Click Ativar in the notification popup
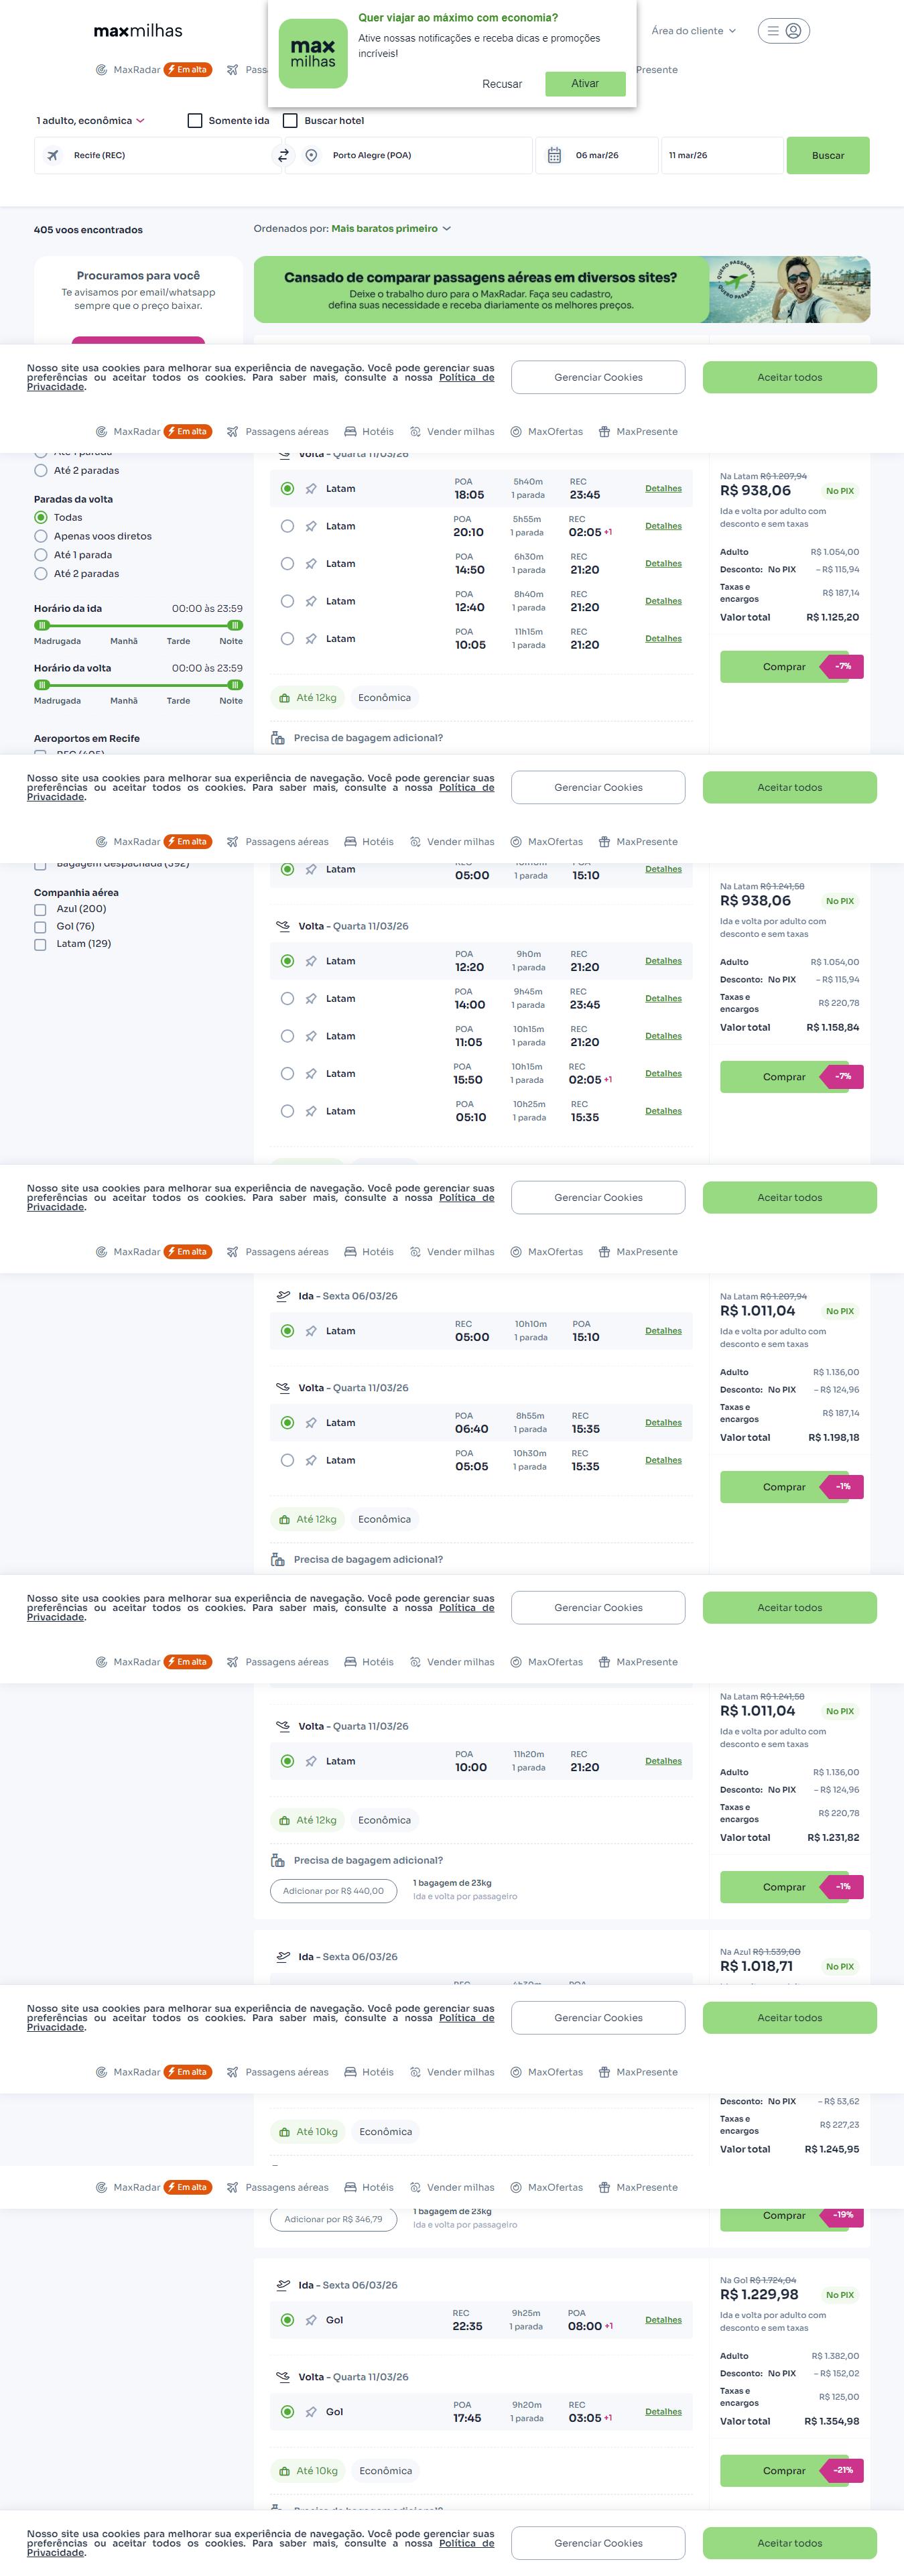The width and height of the screenshot is (904, 2576). (x=585, y=84)
